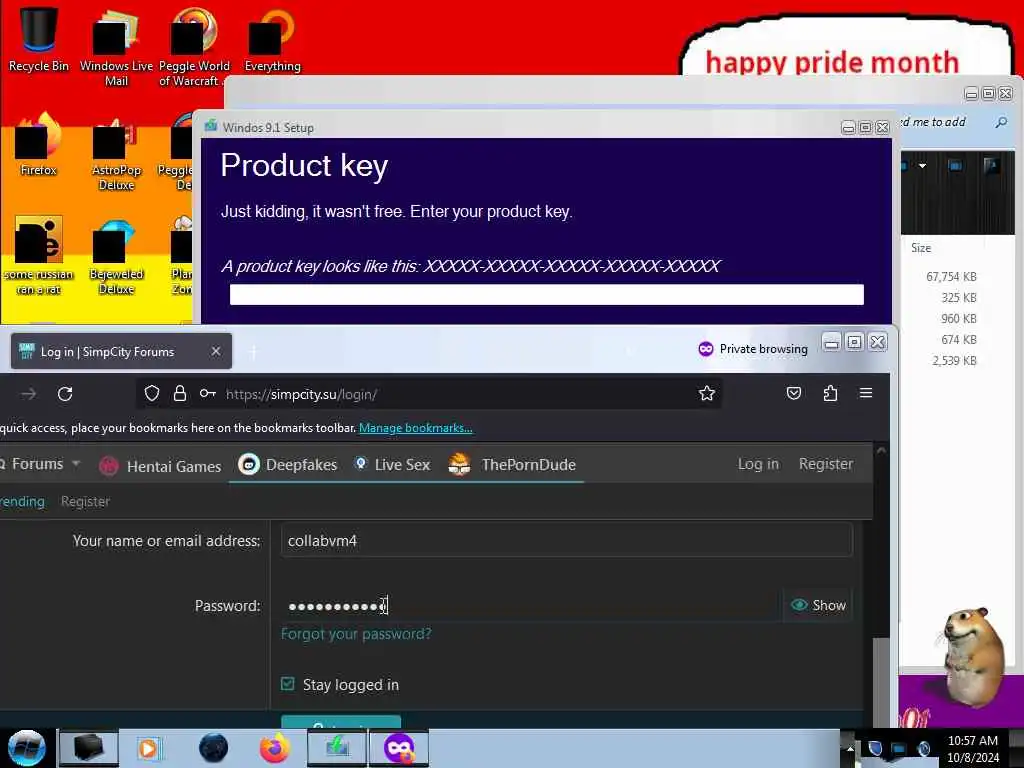The height and width of the screenshot is (768, 1024).
Task: Select the 674 KB file row
Action: pos(958,339)
